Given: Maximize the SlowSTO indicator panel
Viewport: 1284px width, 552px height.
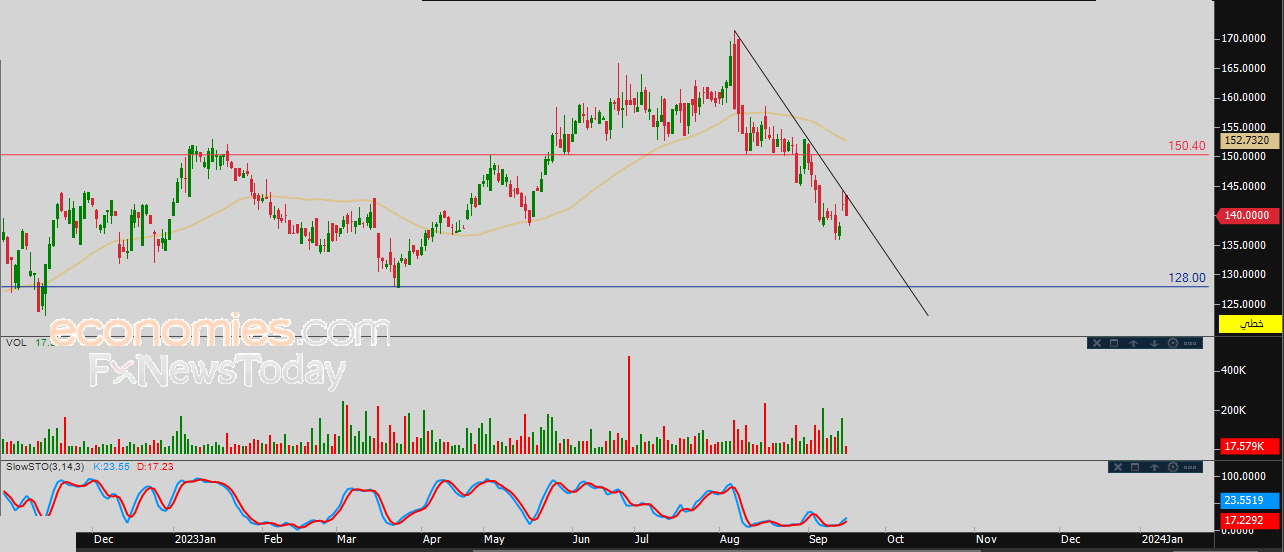Looking at the screenshot, I should coord(1136,467).
